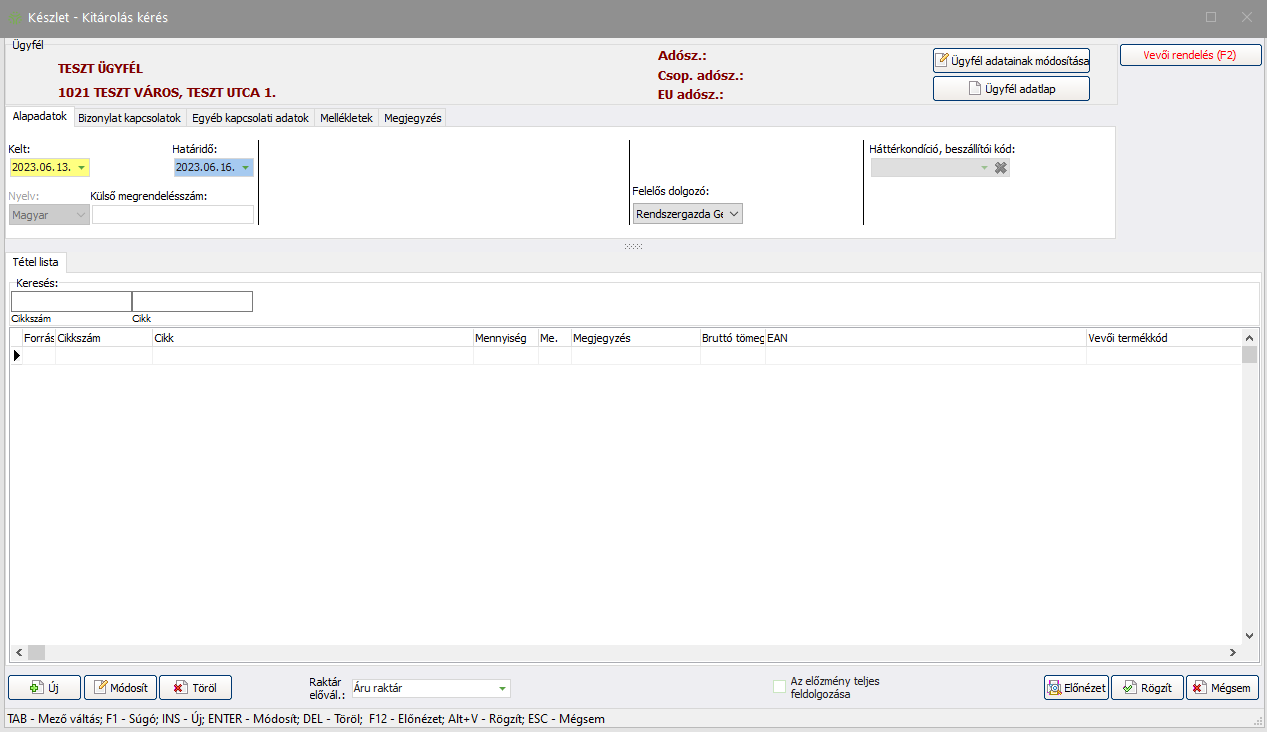Click the red X Töröl delete icon
1267x732 pixels.
coord(179,688)
